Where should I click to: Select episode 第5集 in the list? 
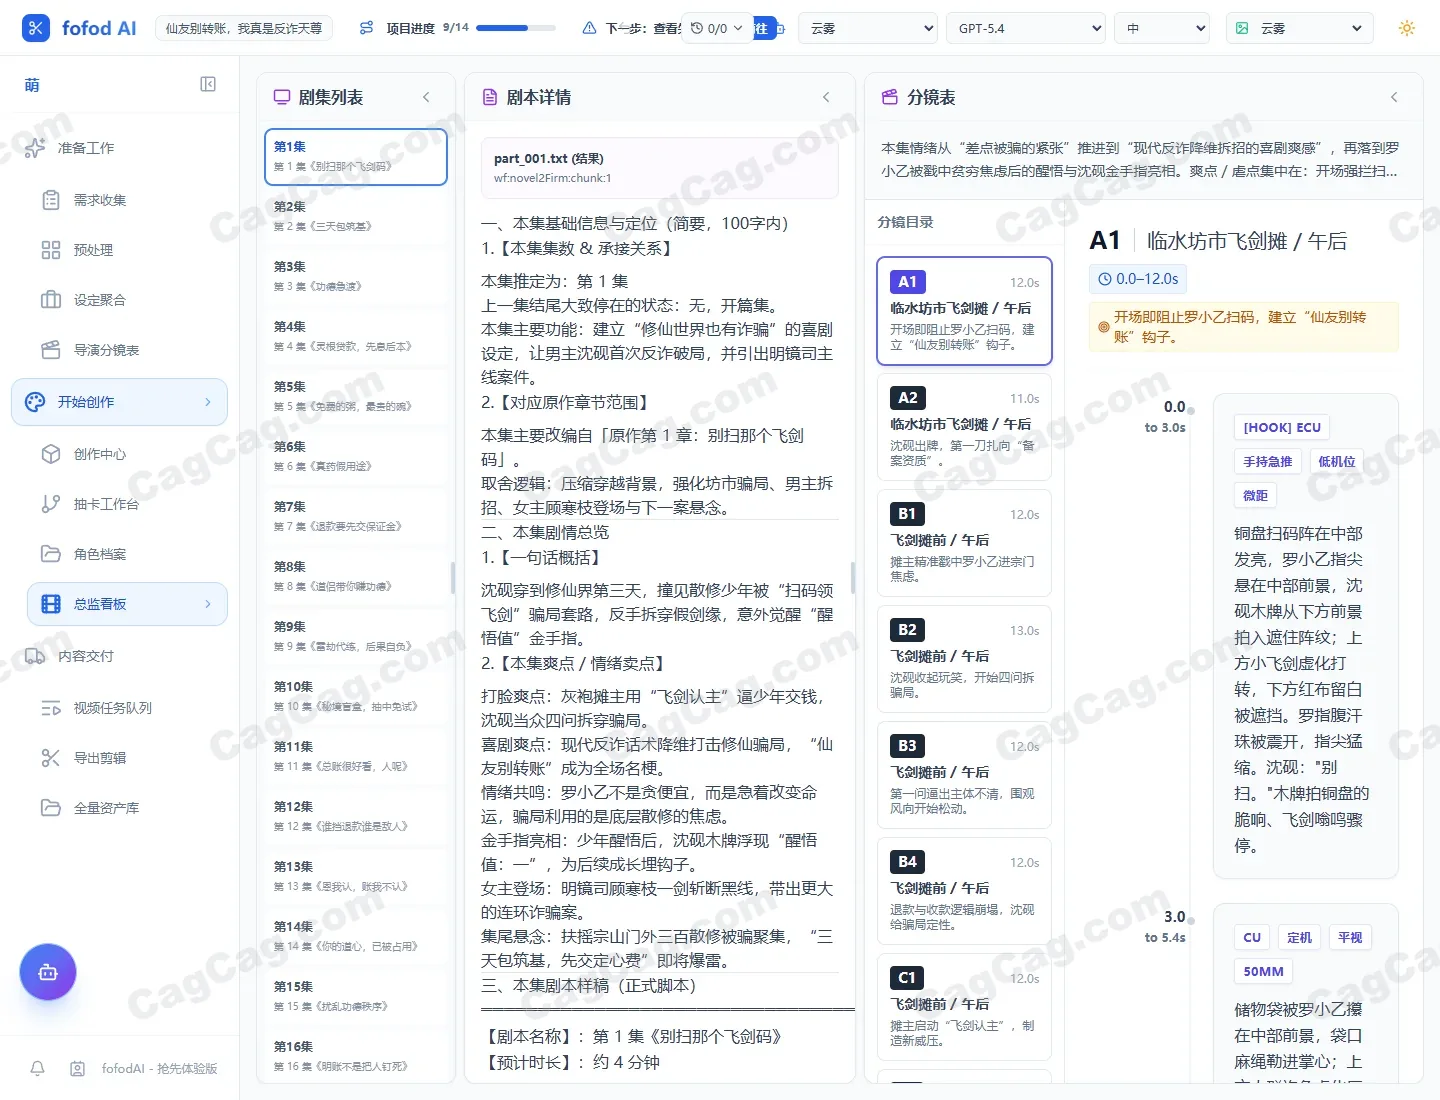tap(355, 396)
